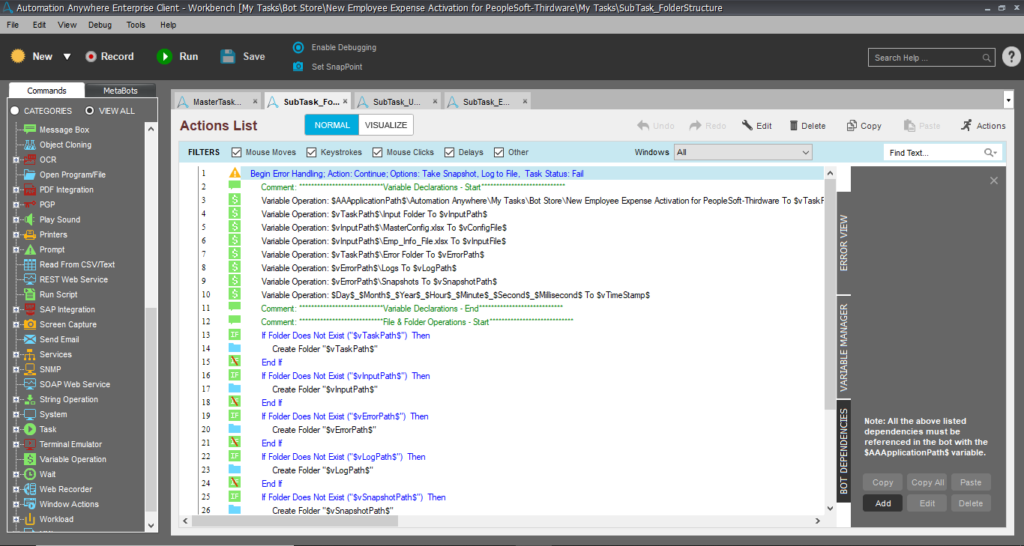Screen dimensions: 1024x546
Task: Click the Delete trash icon in Actions List
Action: pos(794,126)
